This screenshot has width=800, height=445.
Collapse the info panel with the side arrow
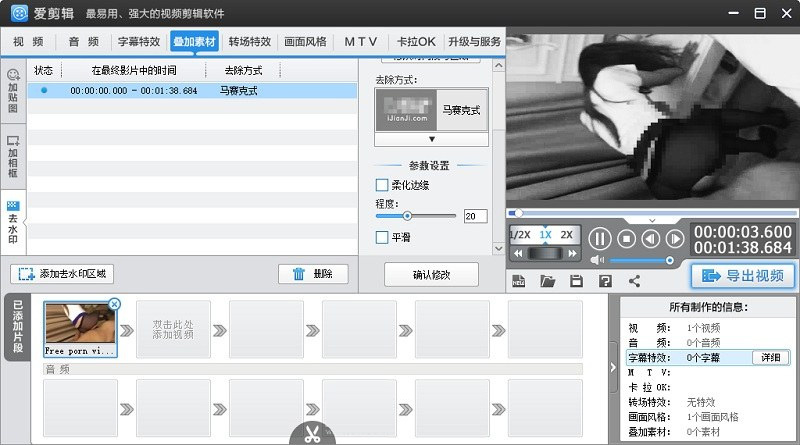[612, 367]
